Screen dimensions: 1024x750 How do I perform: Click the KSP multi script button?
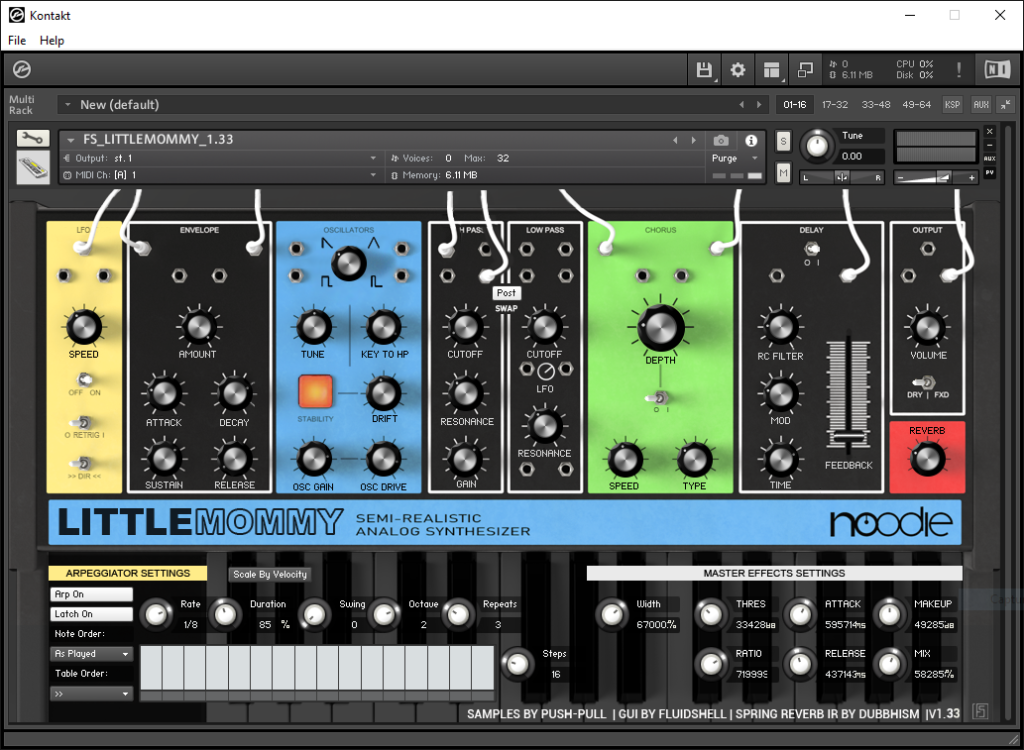click(x=952, y=105)
